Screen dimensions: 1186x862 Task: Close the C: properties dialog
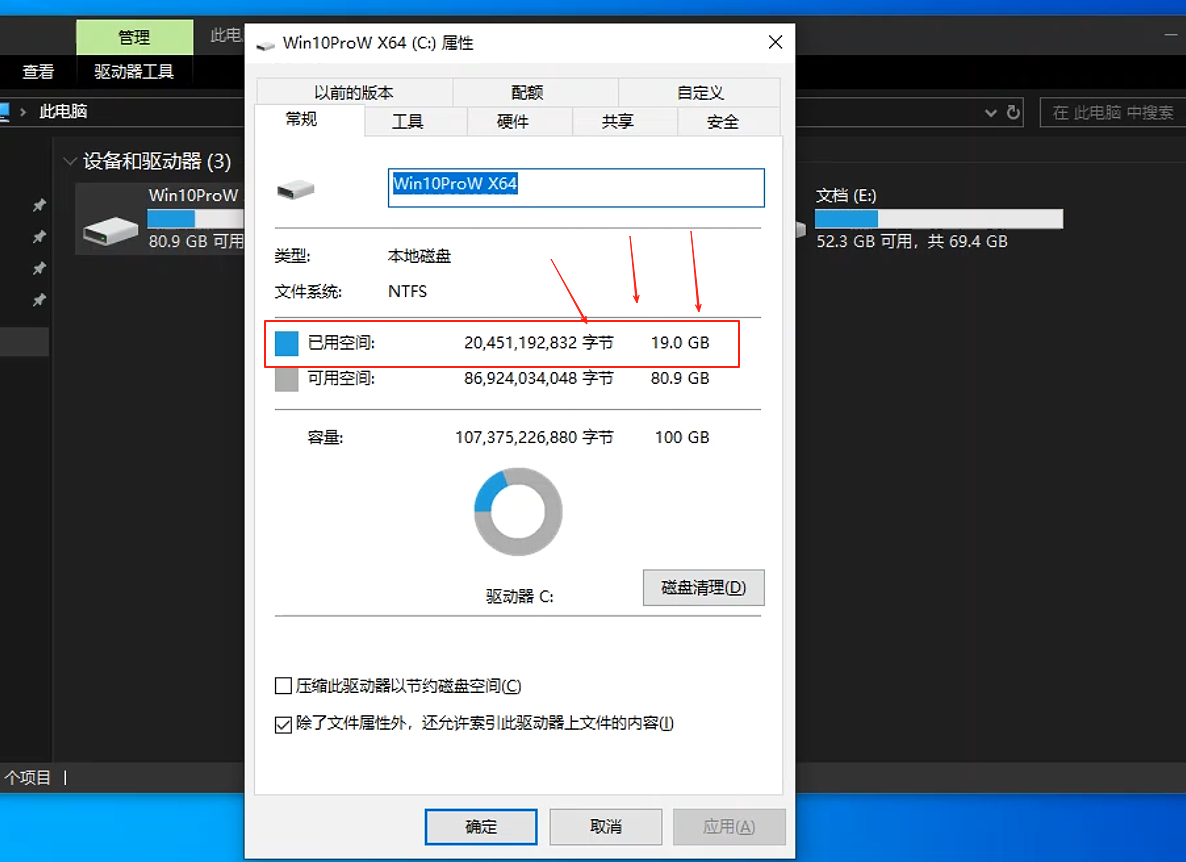click(775, 42)
